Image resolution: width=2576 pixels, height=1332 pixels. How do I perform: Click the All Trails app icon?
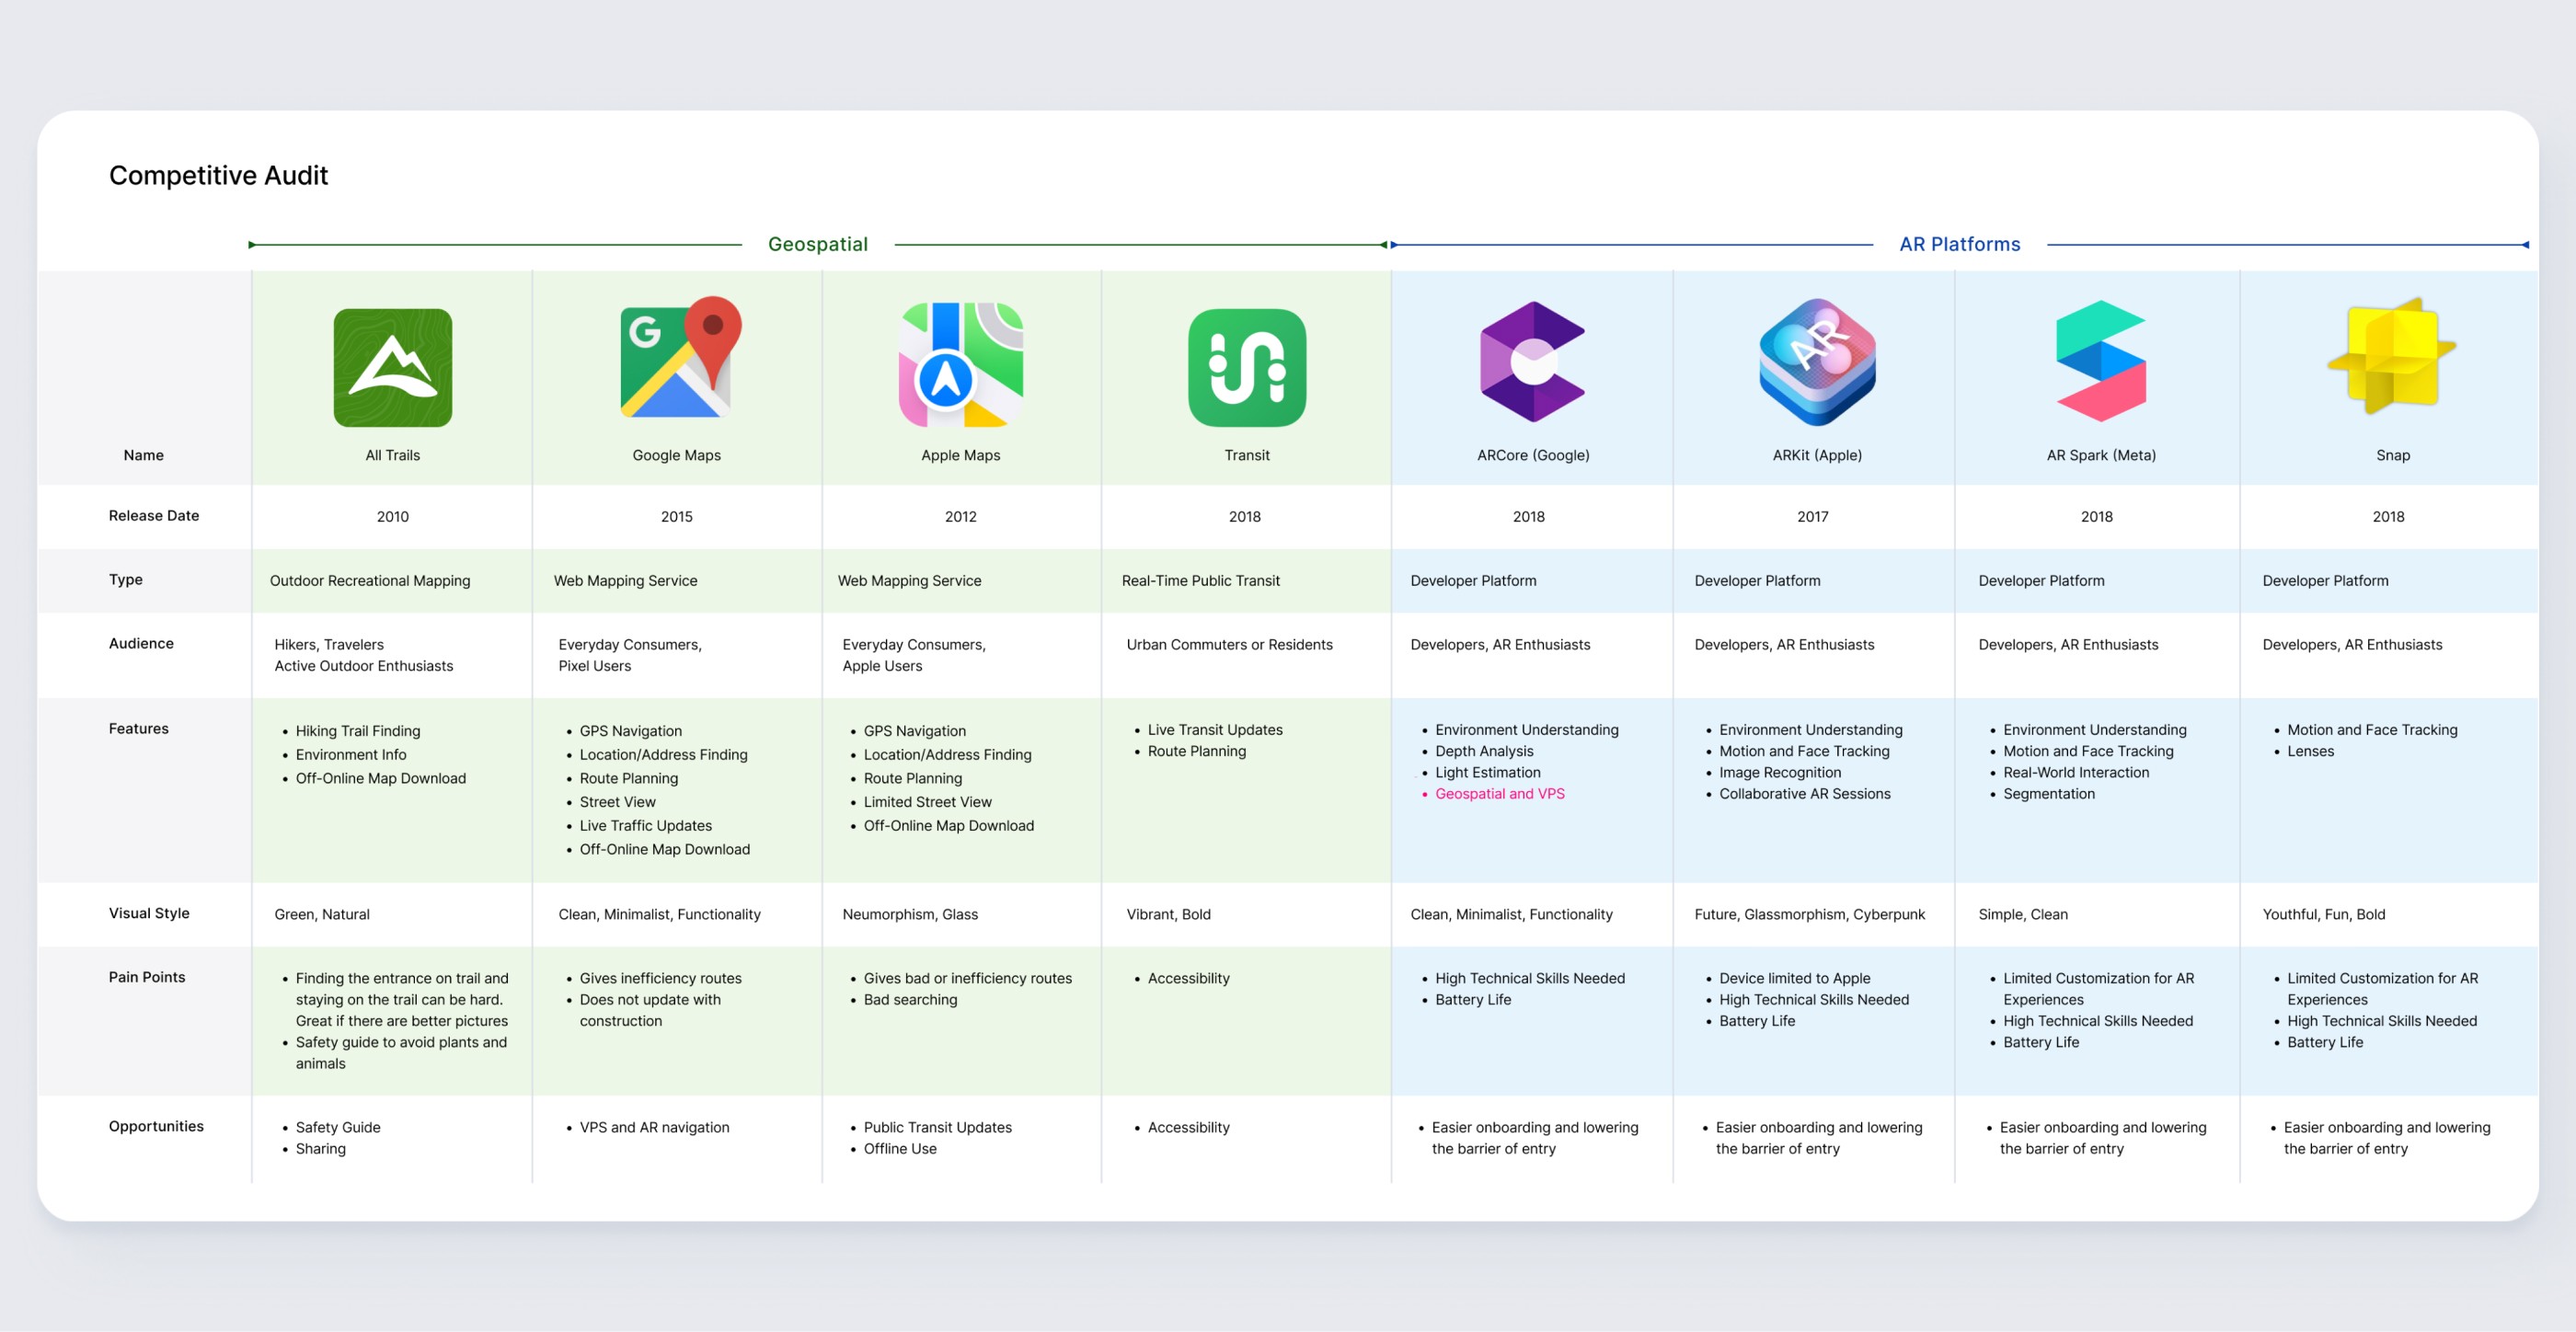click(392, 367)
